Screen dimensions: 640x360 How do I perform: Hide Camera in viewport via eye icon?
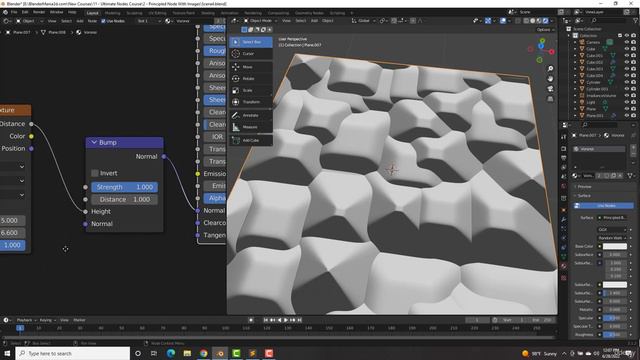tap(627, 42)
